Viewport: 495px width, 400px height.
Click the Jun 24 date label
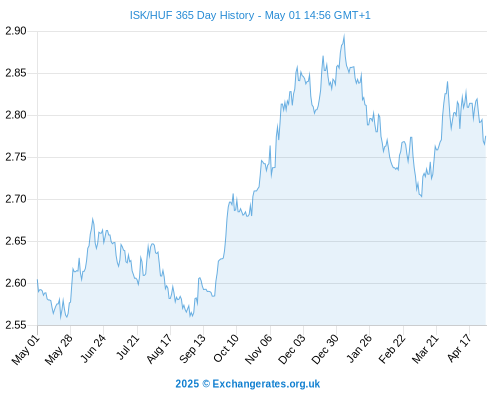pyautogui.click(x=93, y=349)
